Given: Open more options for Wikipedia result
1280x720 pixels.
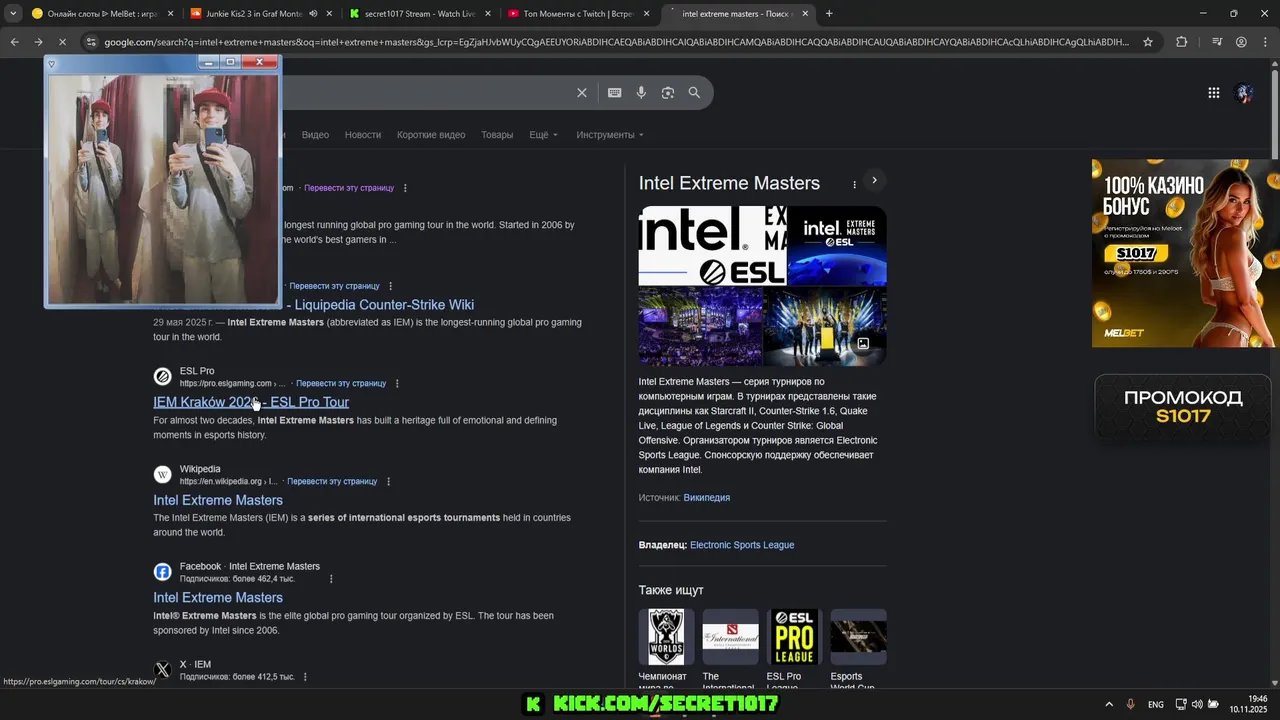Looking at the screenshot, I should (388, 481).
